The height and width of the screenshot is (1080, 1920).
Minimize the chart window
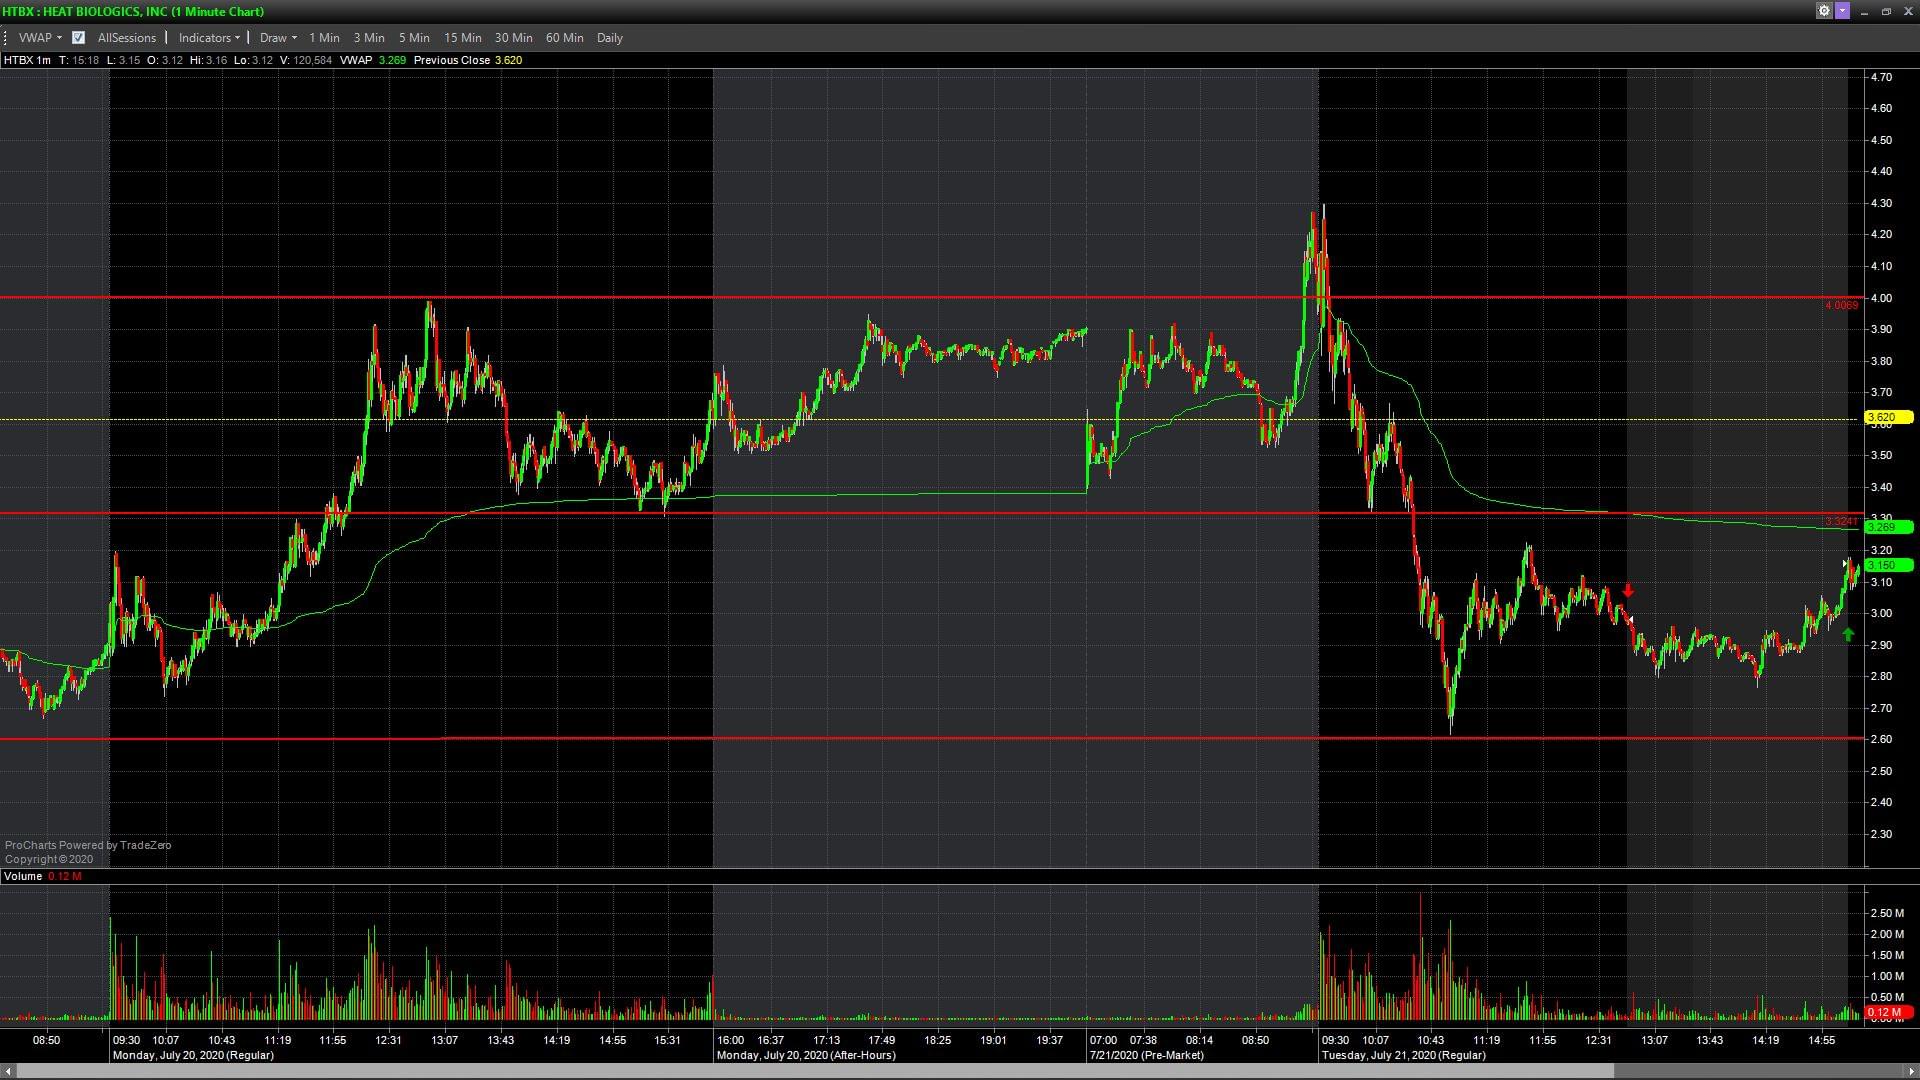tap(1864, 11)
